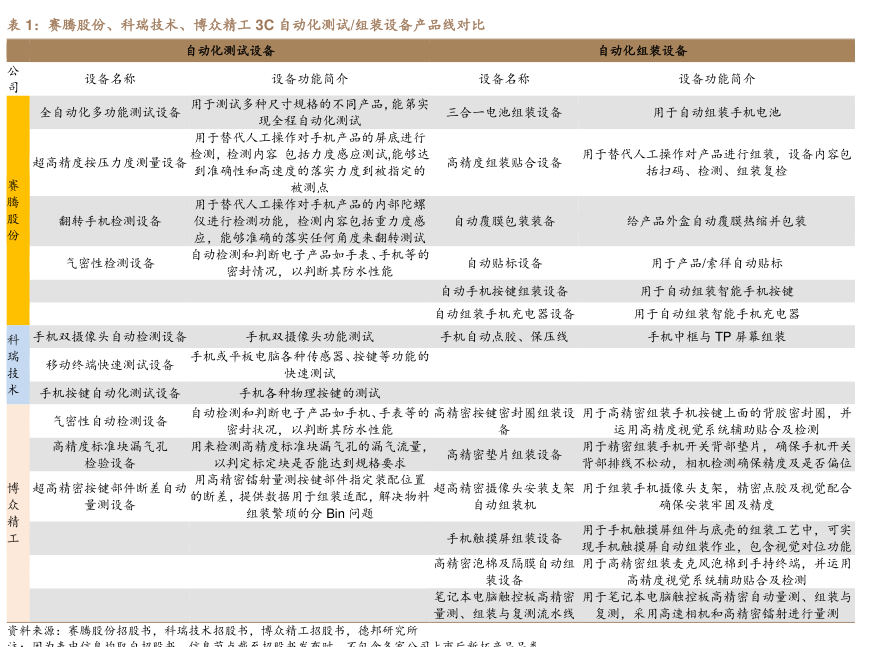Click the 高精密泡棉及隔膜自动组装设备 cell
The width and height of the screenshot is (873, 647).
[504, 571]
